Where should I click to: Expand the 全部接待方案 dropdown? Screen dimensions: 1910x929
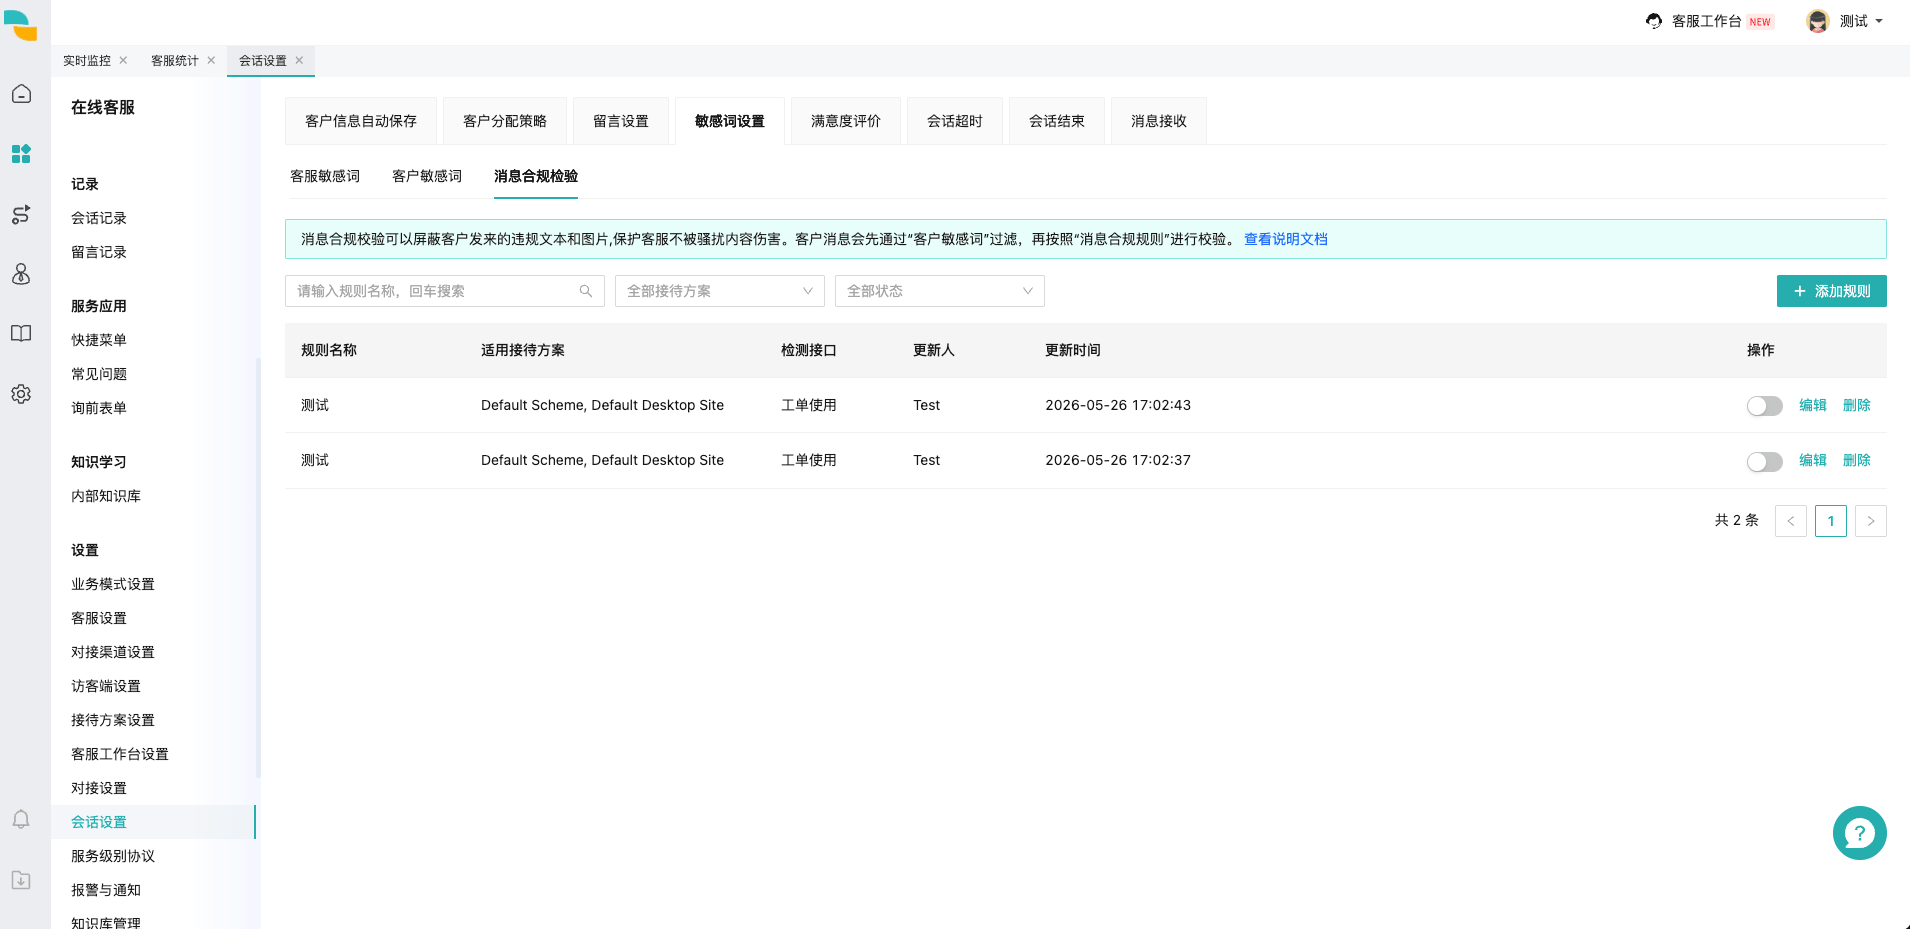(720, 291)
